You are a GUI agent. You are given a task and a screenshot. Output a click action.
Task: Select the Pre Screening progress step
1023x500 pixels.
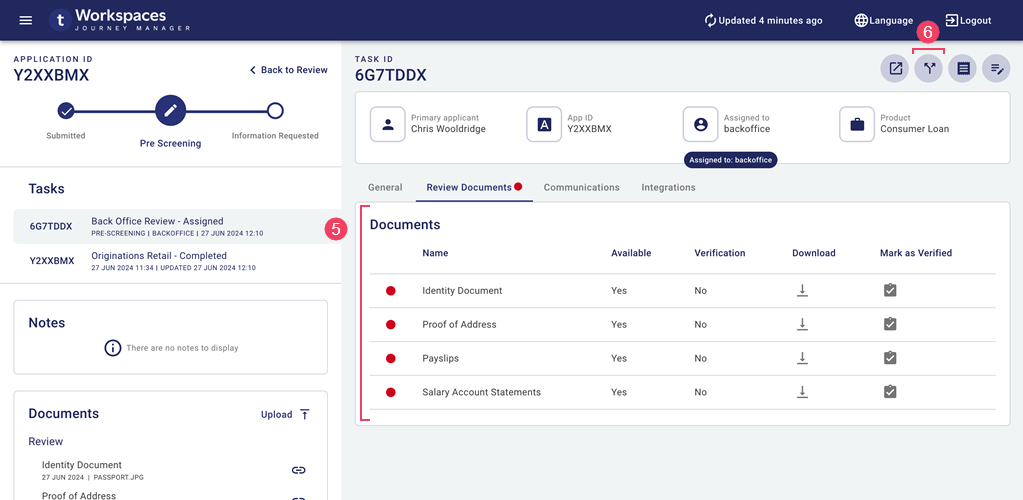tap(170, 111)
